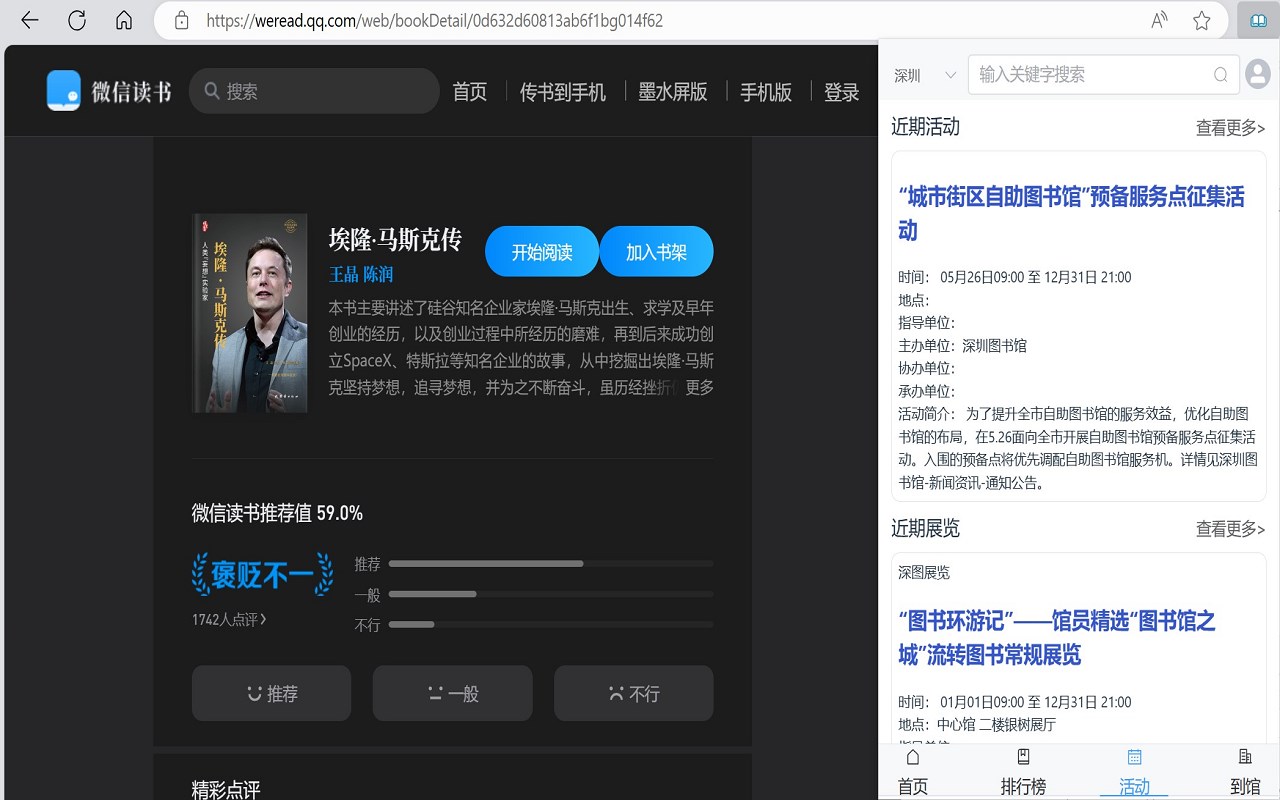Click the WeRead logo icon
Image resolution: width=1280 pixels, height=800 pixels.
(x=64, y=91)
